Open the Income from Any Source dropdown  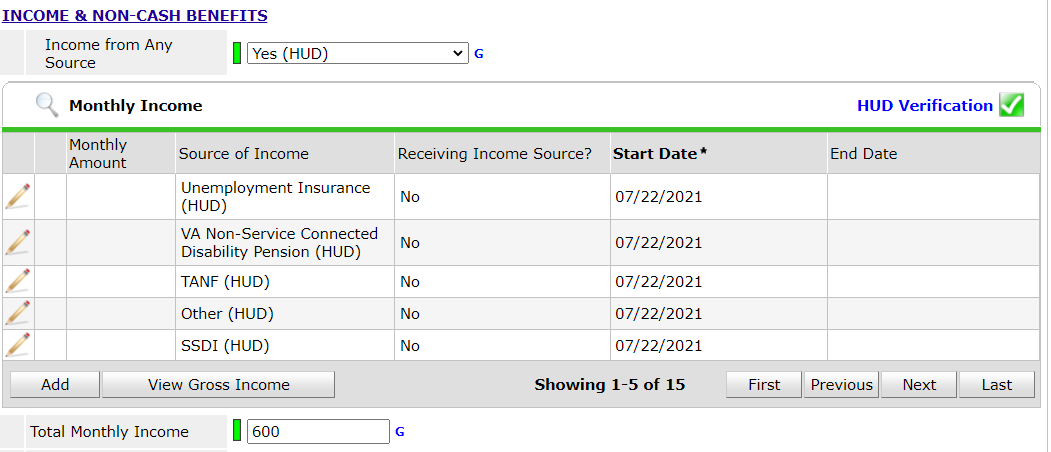click(357, 54)
